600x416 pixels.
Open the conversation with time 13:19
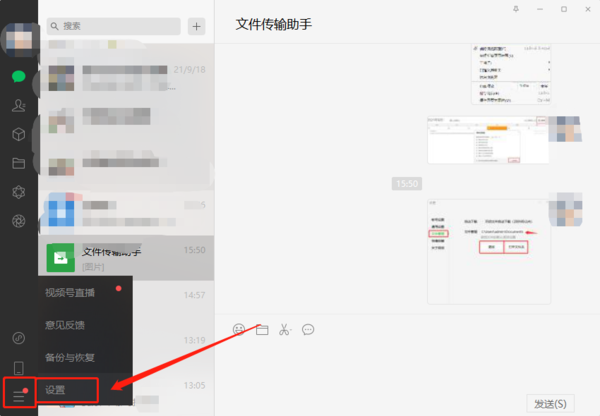173,348
